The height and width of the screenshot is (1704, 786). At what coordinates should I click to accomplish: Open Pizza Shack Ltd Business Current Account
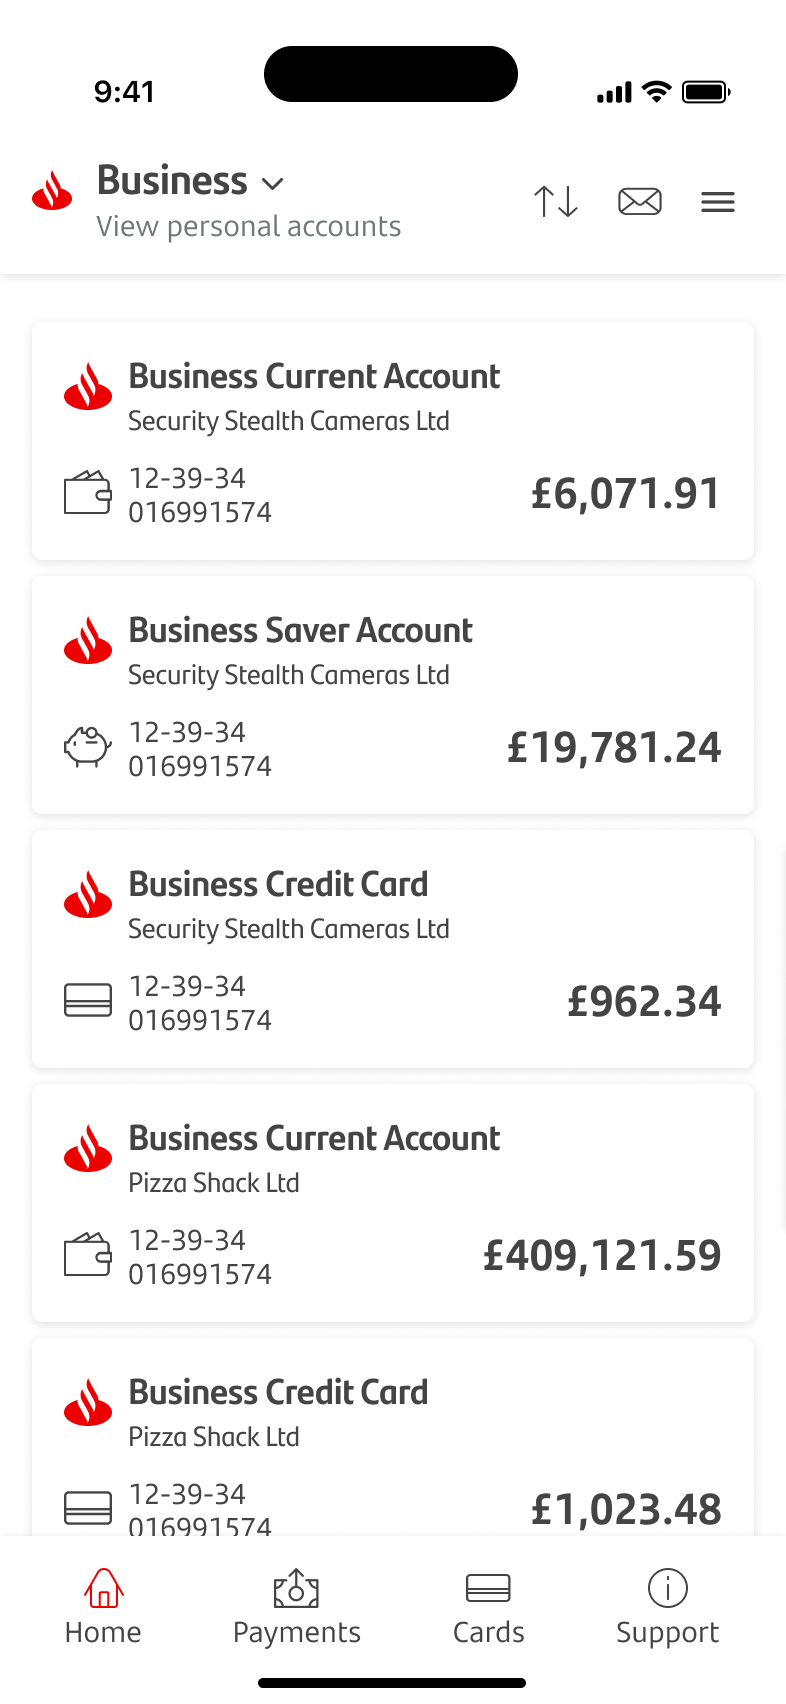[x=393, y=1203]
